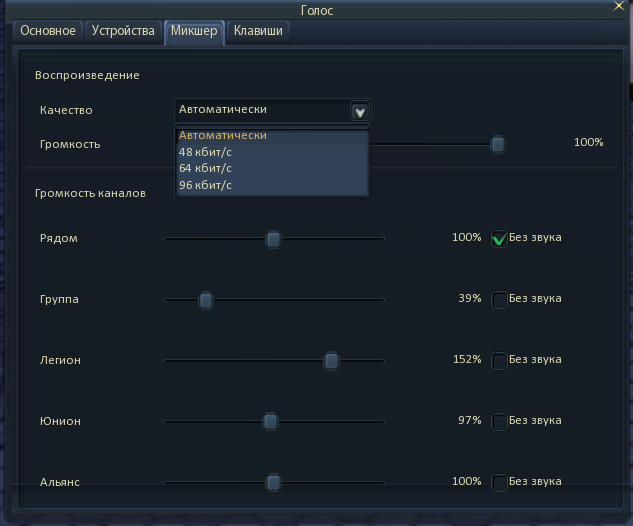Screen dimensions: 633x526
Task: Click the Легион volume slider knob
Action: coord(331,361)
